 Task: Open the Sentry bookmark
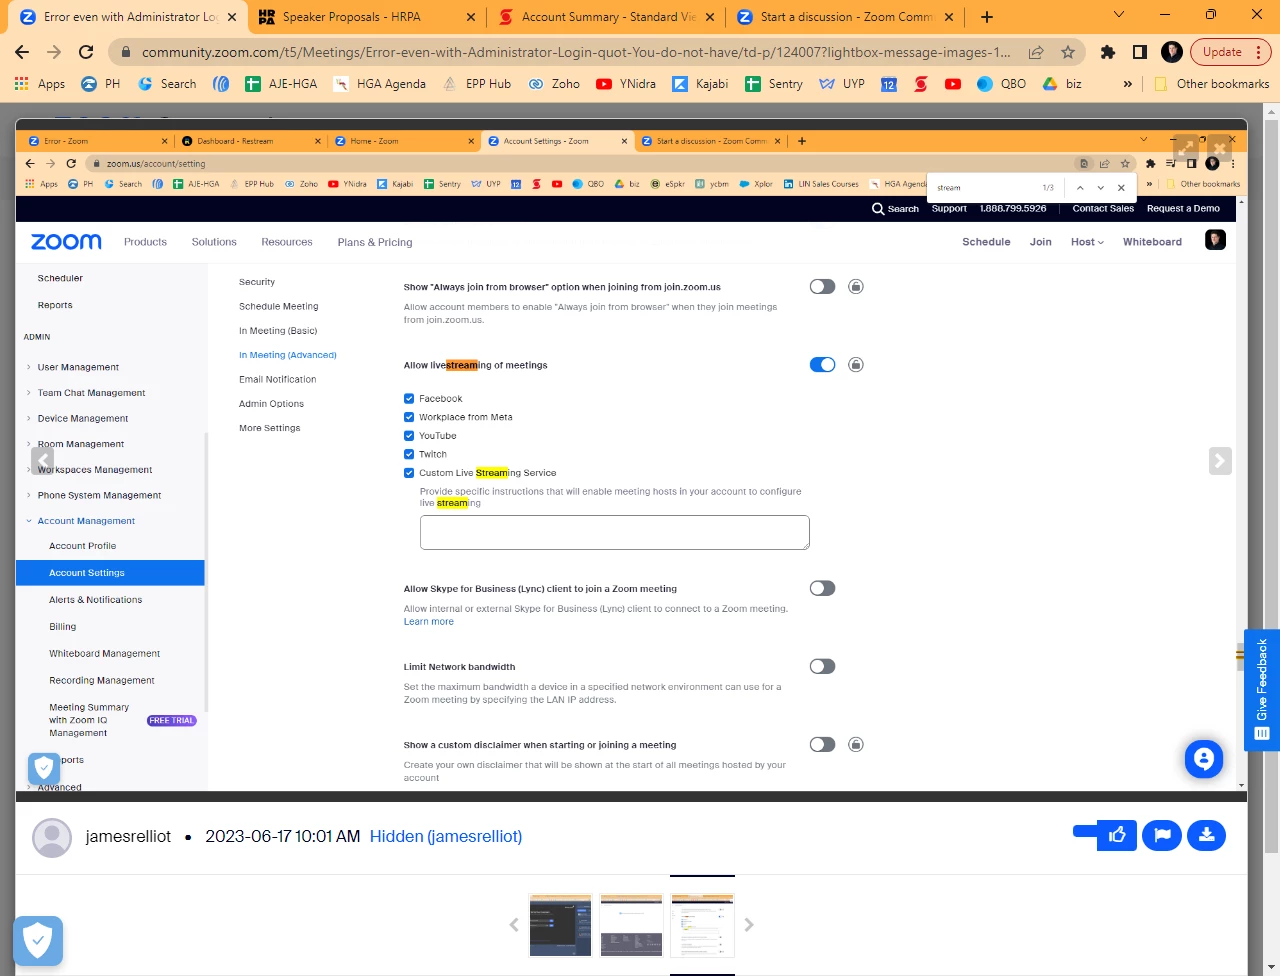tap(774, 84)
